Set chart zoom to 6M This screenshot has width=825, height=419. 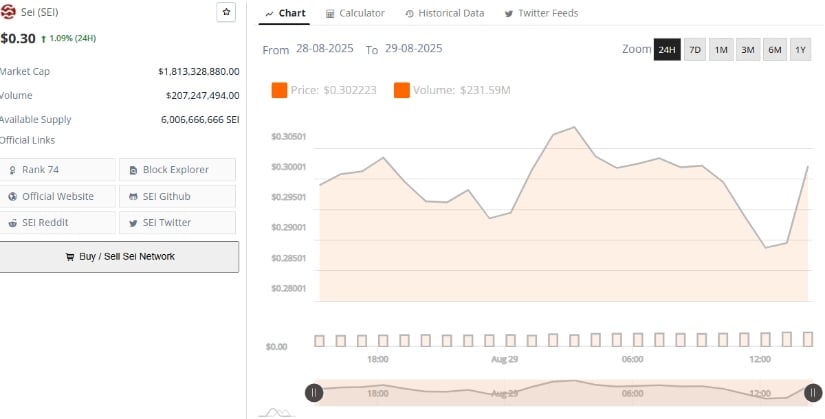(x=774, y=49)
